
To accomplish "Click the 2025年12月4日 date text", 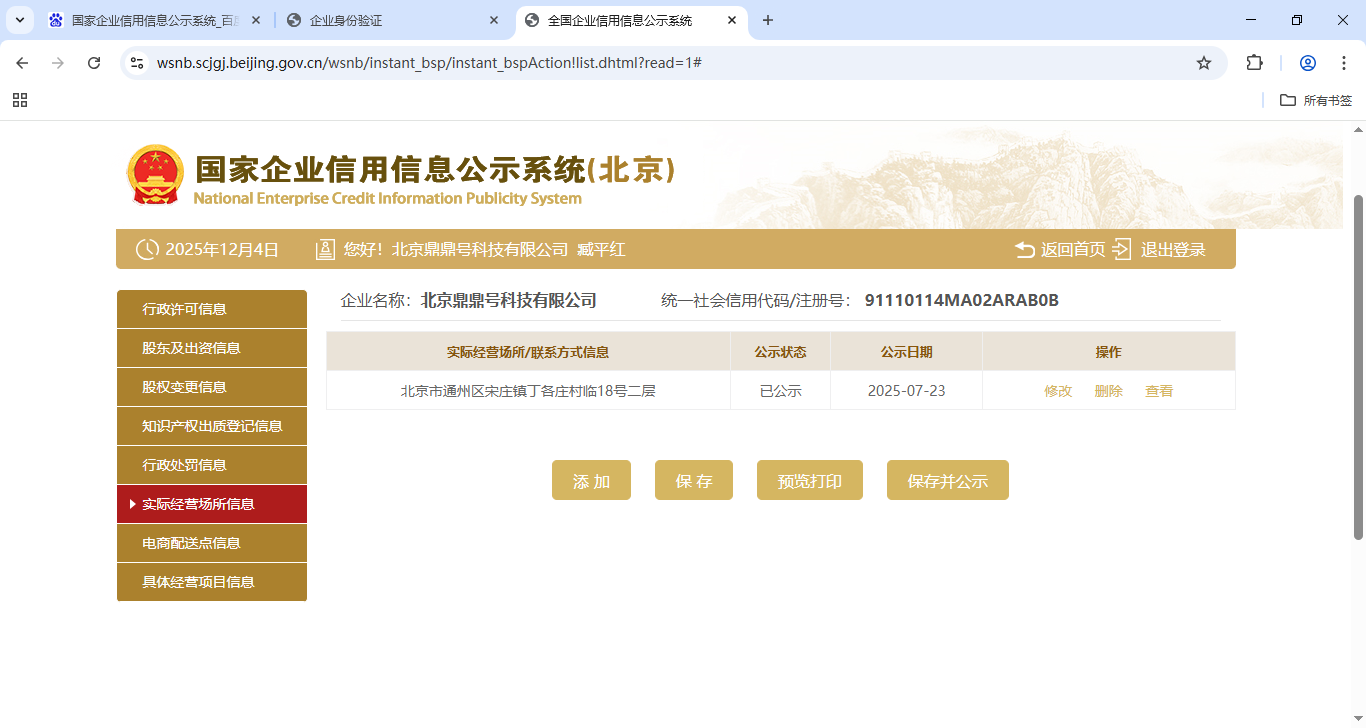I will [x=222, y=250].
